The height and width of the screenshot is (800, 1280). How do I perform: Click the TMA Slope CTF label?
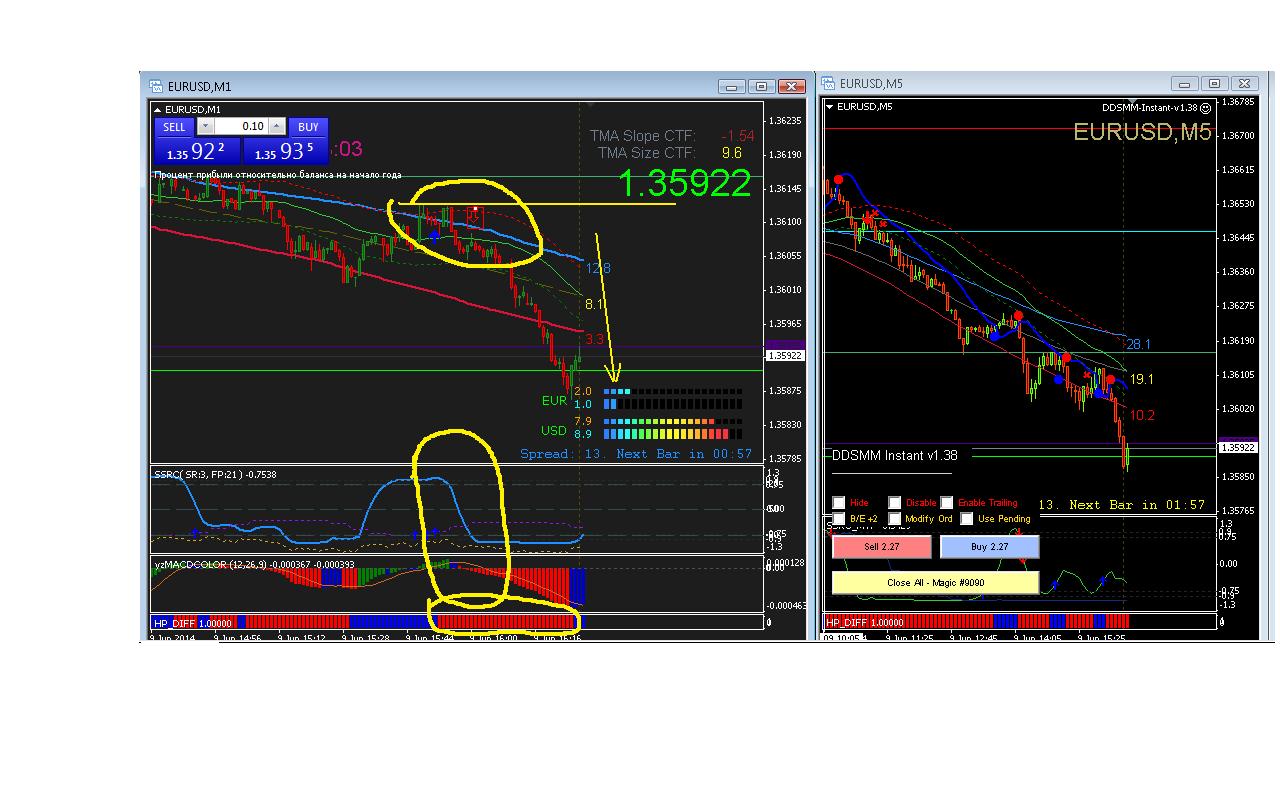642,136
